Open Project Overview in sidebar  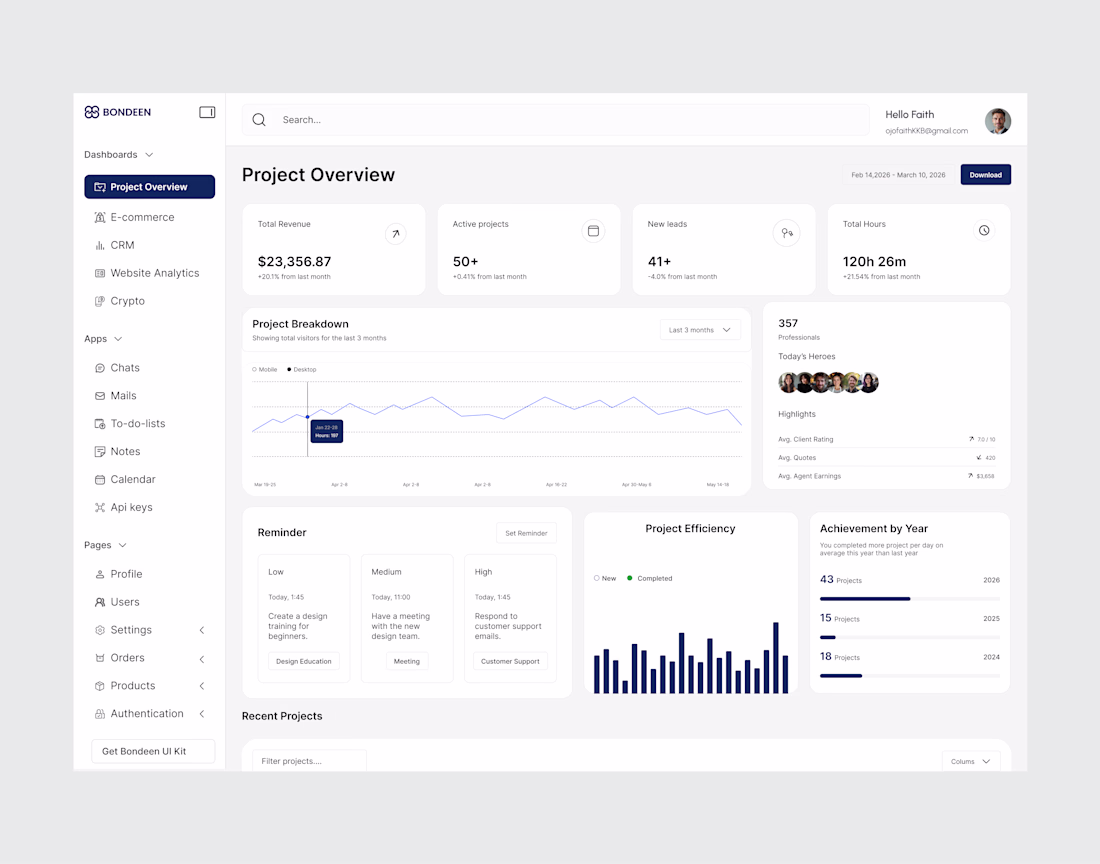(x=149, y=187)
